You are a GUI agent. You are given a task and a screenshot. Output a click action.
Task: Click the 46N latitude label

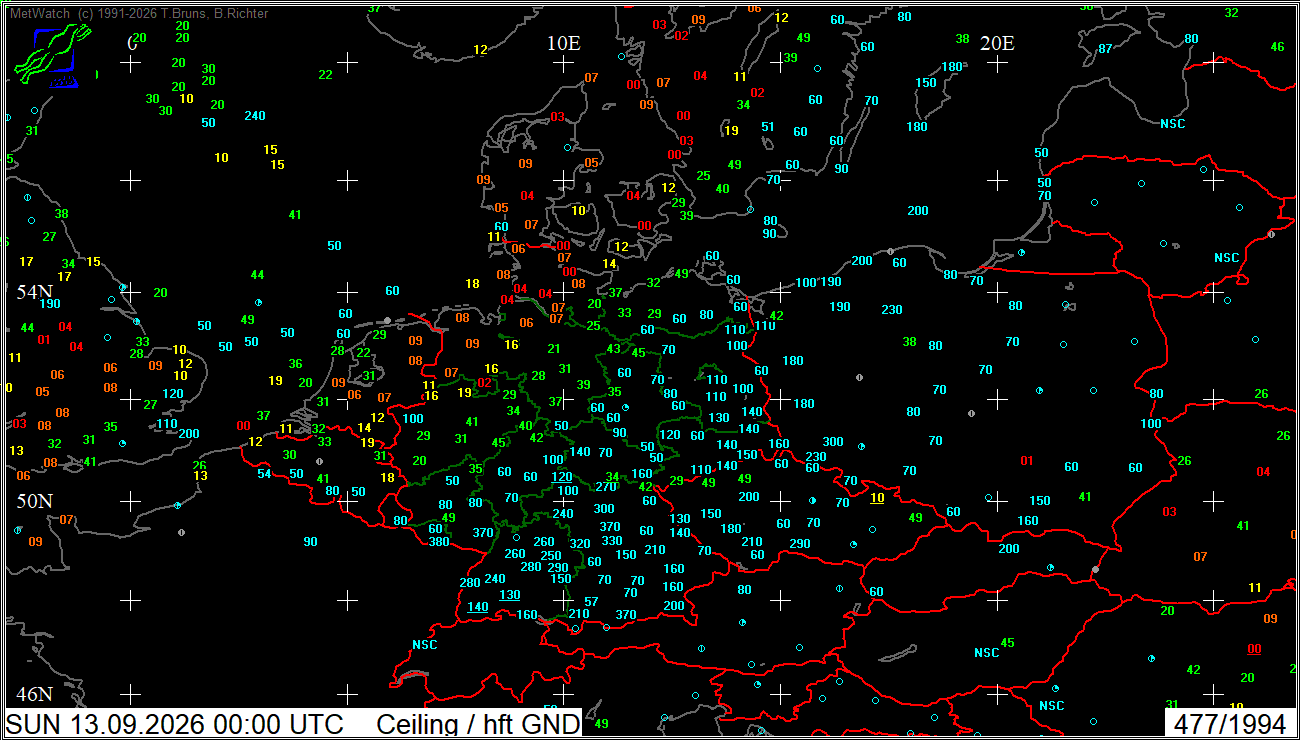(34, 694)
